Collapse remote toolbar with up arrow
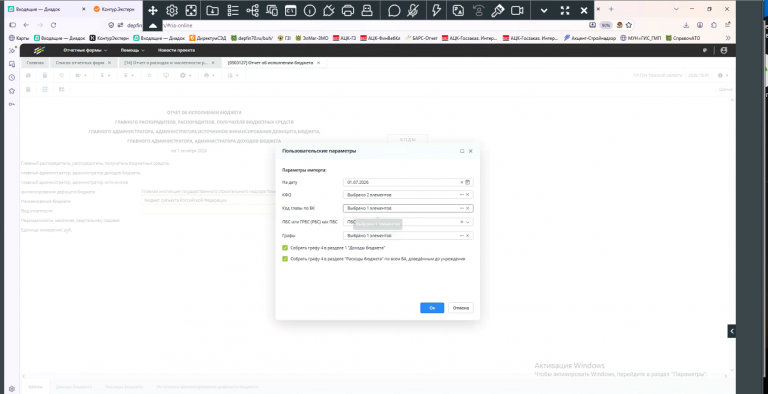768x394 pixels. point(153,25)
